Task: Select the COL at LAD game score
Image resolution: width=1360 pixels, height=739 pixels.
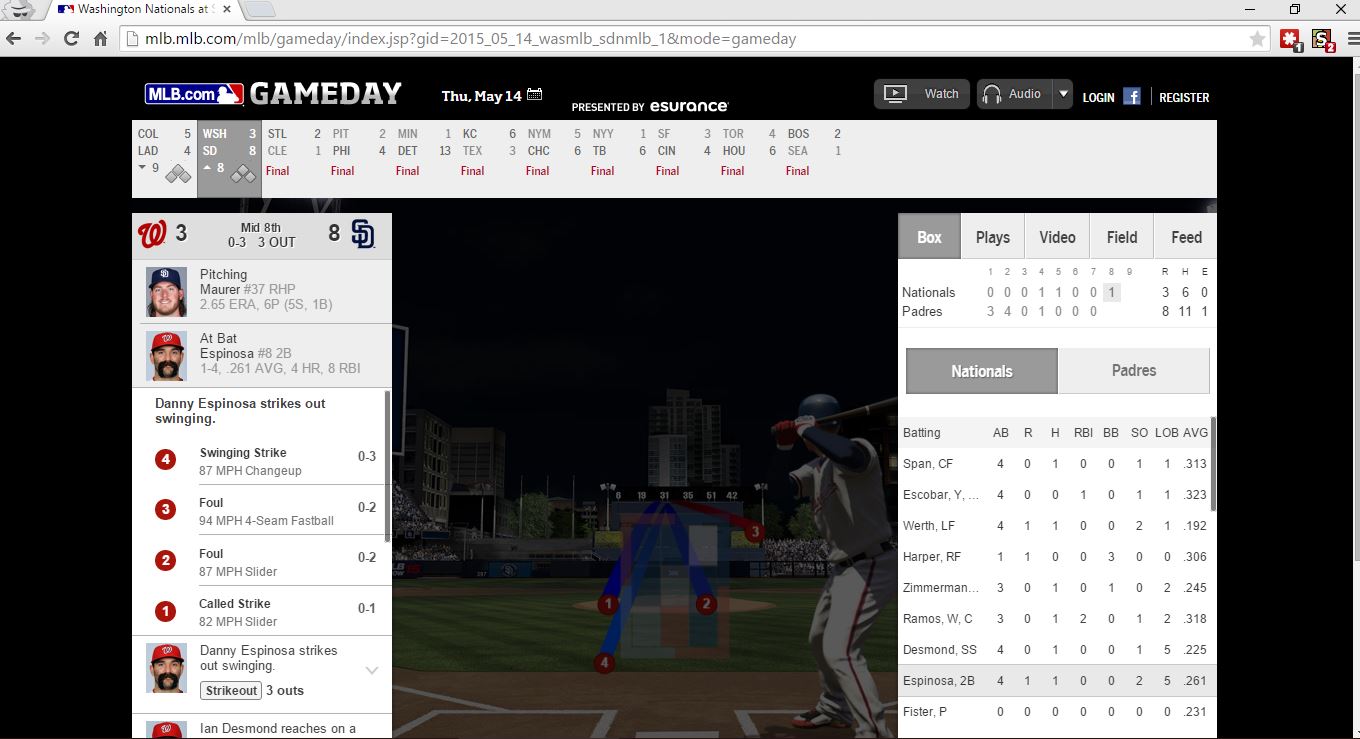Action: [x=164, y=158]
